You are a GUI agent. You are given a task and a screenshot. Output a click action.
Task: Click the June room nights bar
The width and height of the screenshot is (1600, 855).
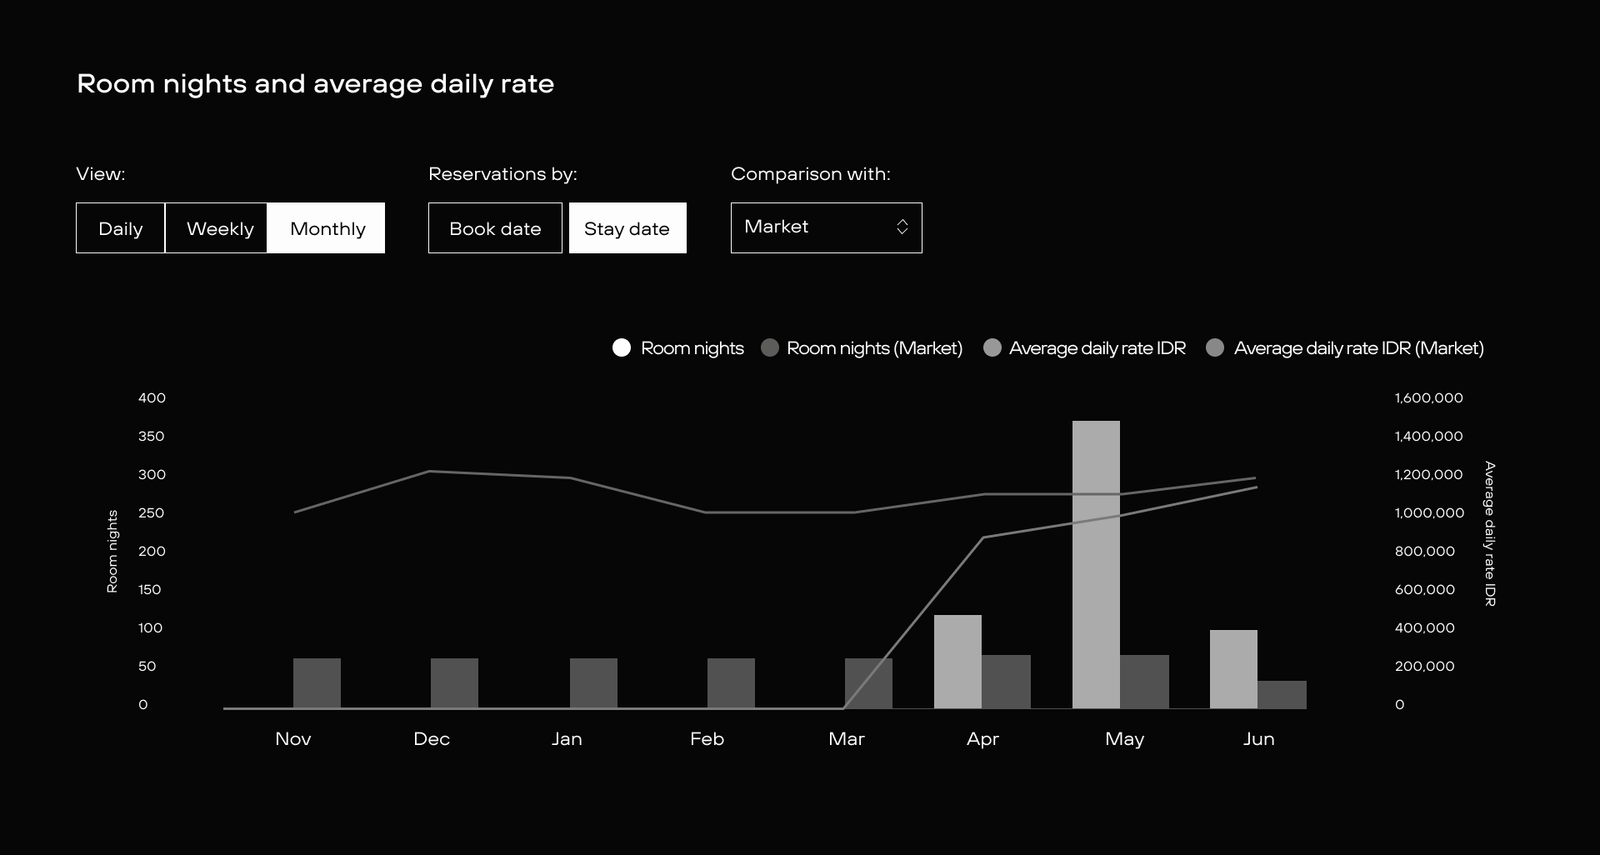pyautogui.click(x=1233, y=669)
